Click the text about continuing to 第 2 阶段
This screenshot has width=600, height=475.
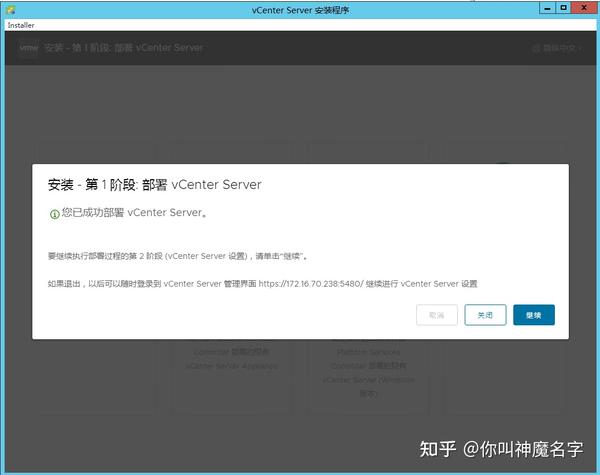tap(178, 256)
